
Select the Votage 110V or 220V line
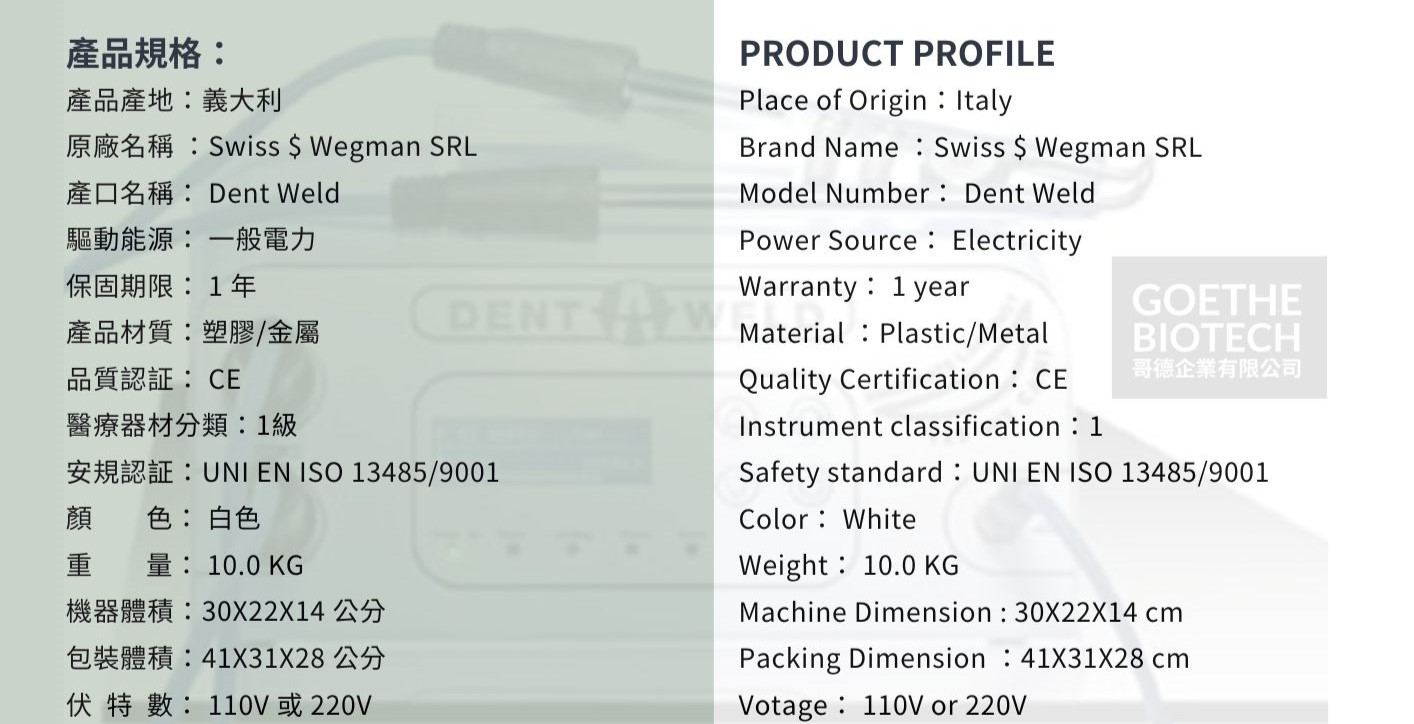[x=882, y=705]
